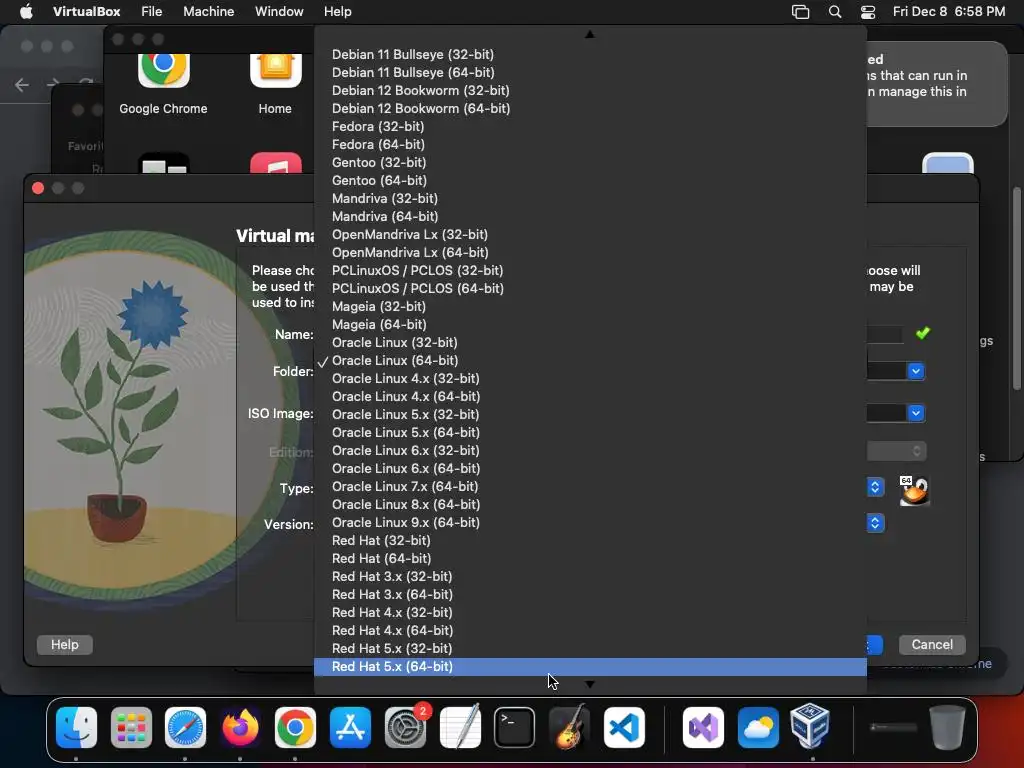Select Gentoo (32-bit) version
The height and width of the screenshot is (768, 1024).
click(590, 163)
